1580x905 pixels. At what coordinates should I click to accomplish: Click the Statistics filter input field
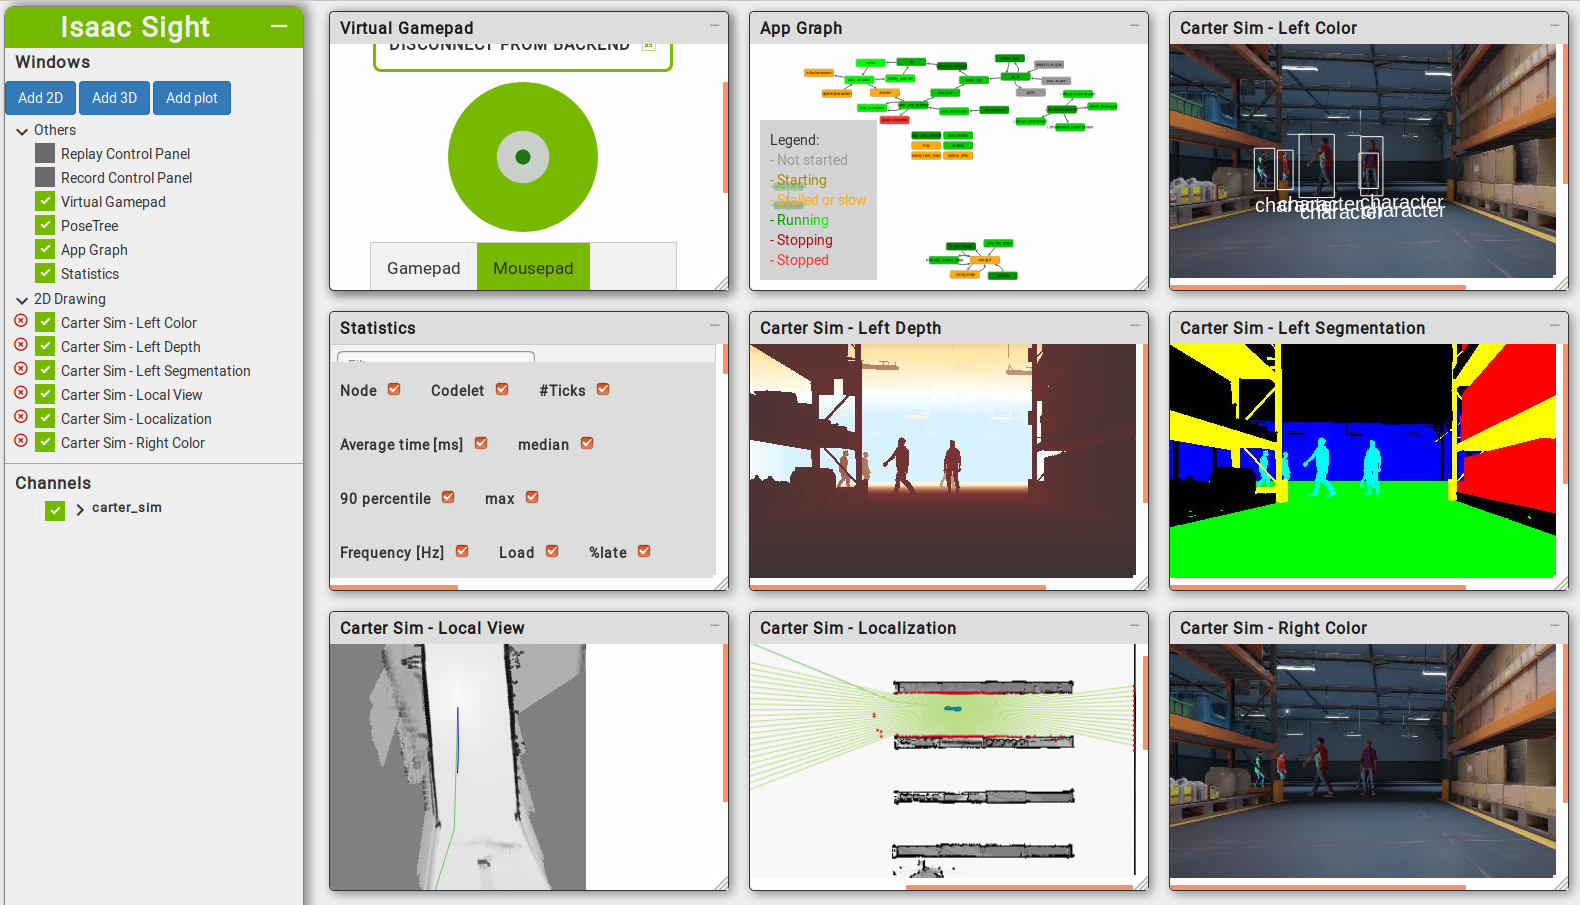click(x=436, y=357)
